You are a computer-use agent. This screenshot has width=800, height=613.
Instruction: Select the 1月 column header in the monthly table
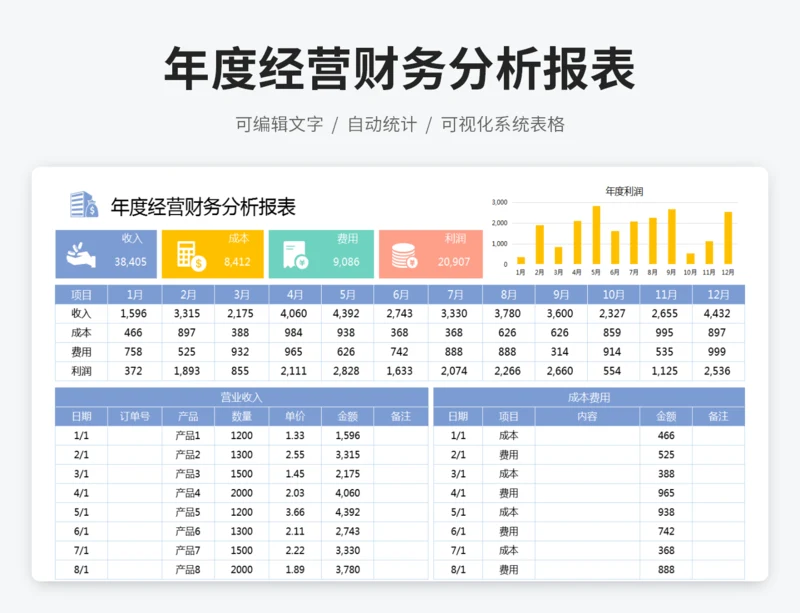click(135, 295)
